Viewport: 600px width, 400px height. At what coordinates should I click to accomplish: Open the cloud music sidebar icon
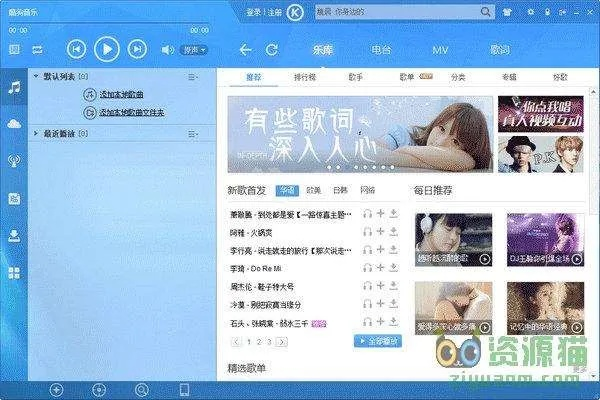pos(14,123)
